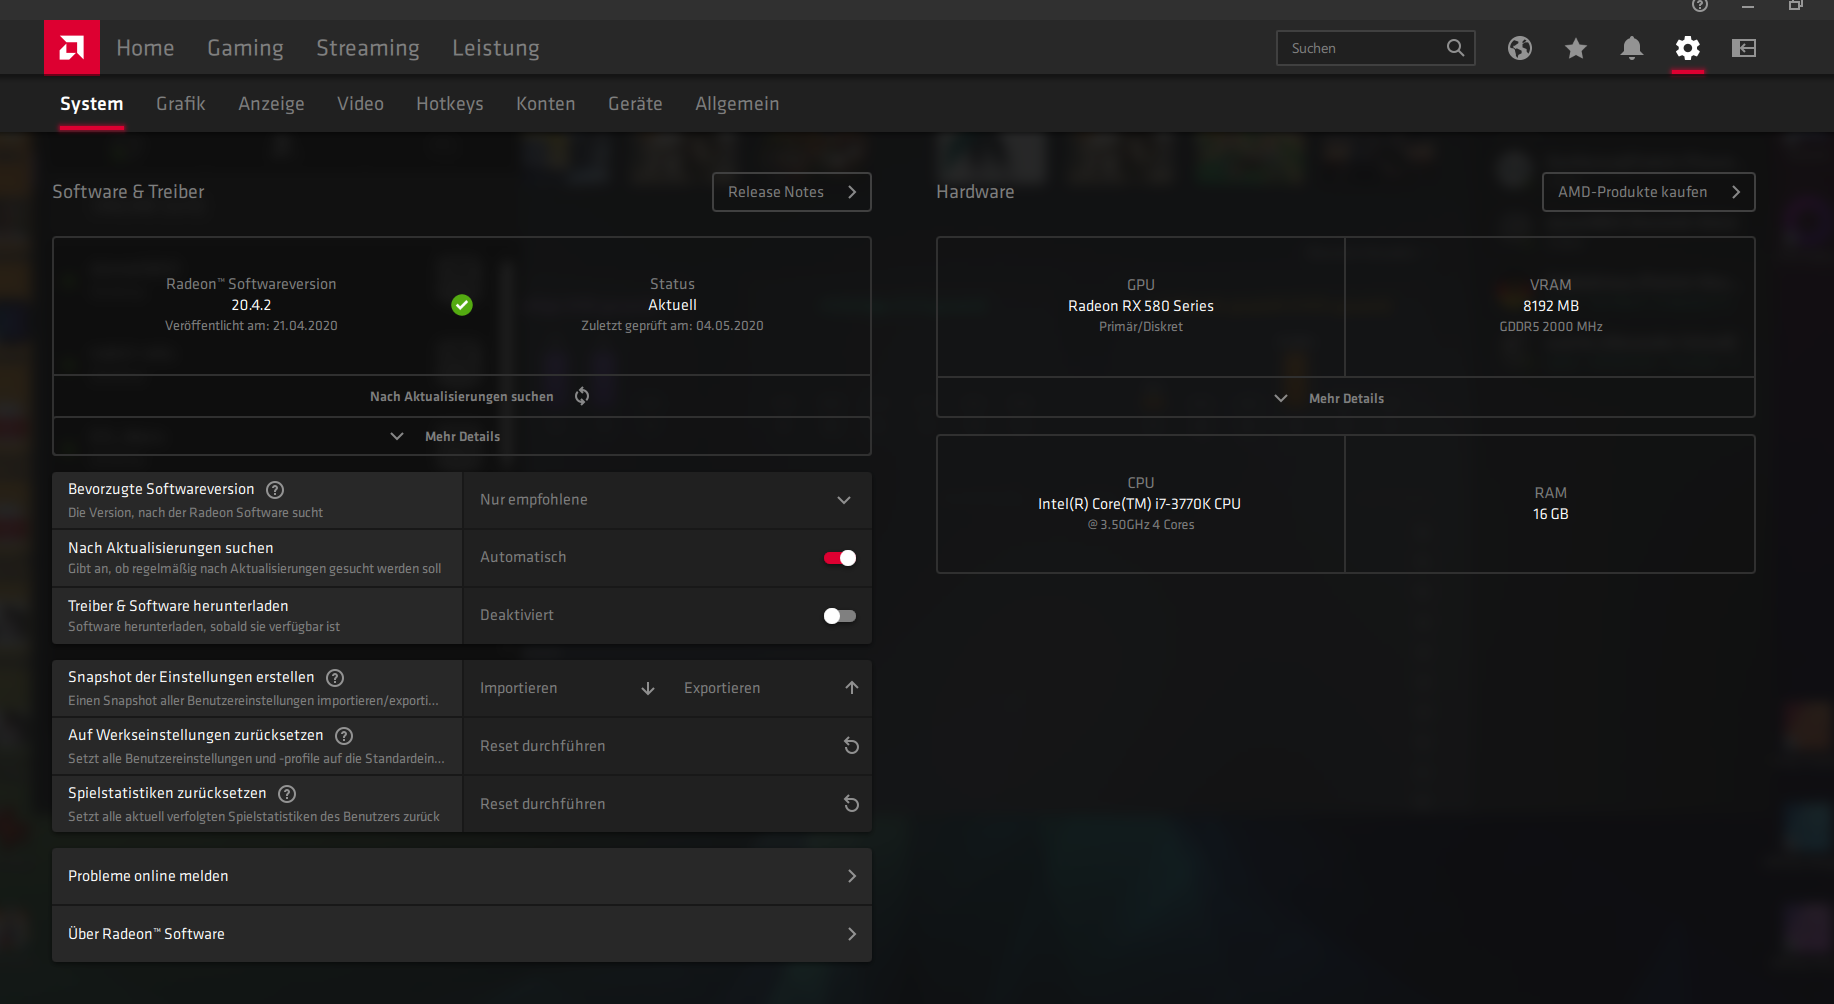Image resolution: width=1834 pixels, height=1004 pixels.
Task: Open favorites star icon
Action: coord(1576,48)
